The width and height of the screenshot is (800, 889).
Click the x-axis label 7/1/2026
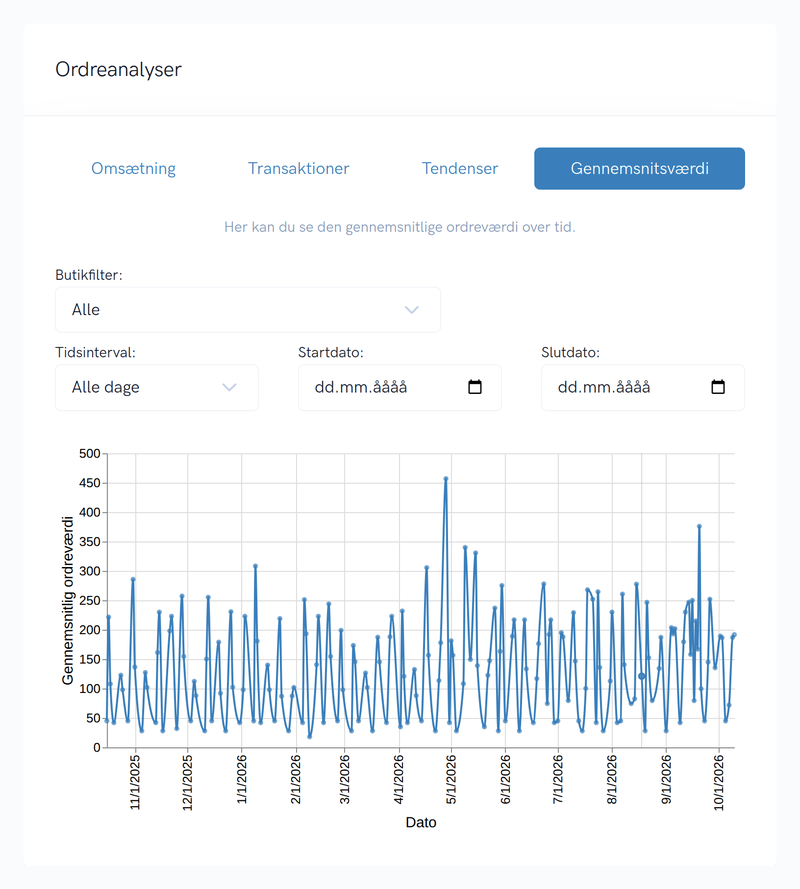[x=558, y=780]
